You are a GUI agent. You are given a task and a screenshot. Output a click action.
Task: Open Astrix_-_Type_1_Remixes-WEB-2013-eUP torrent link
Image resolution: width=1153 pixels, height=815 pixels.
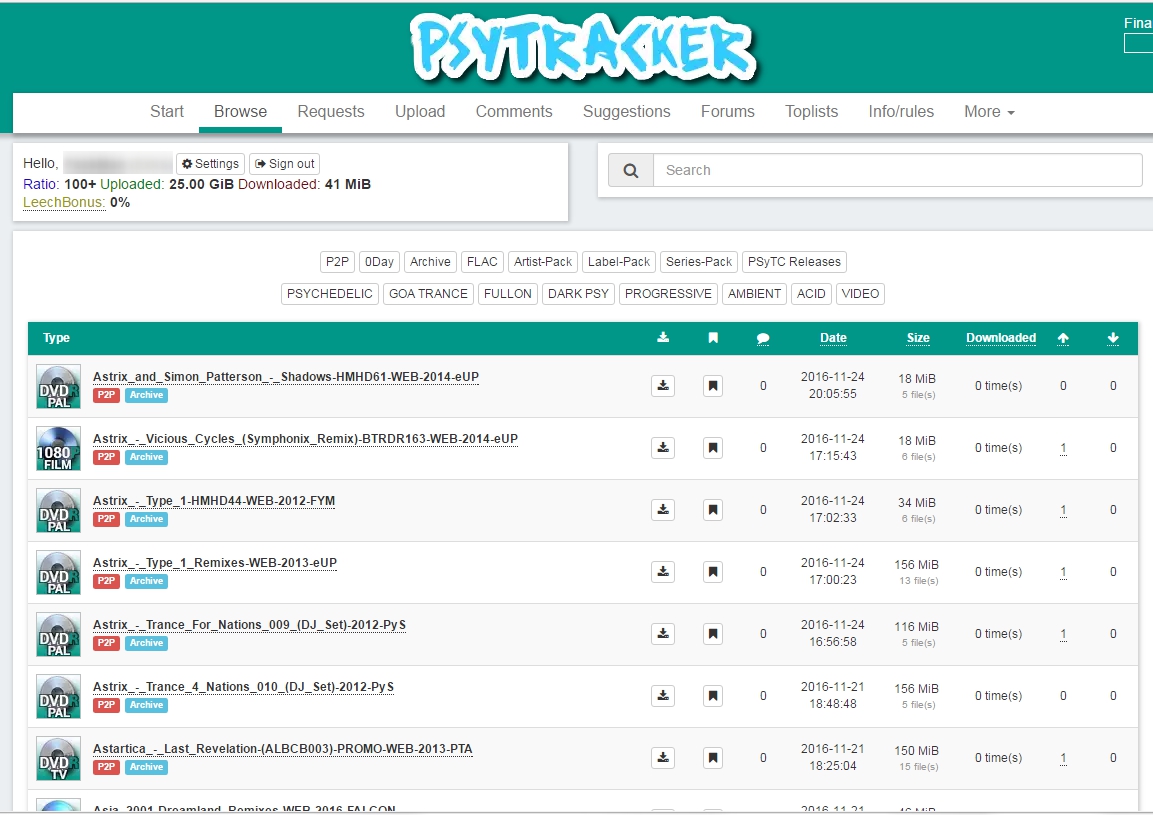(215, 563)
